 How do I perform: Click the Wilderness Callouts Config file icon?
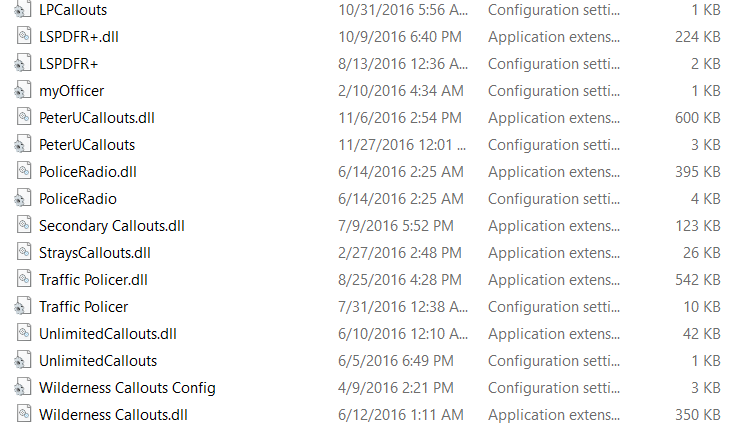pyautogui.click(x=23, y=387)
